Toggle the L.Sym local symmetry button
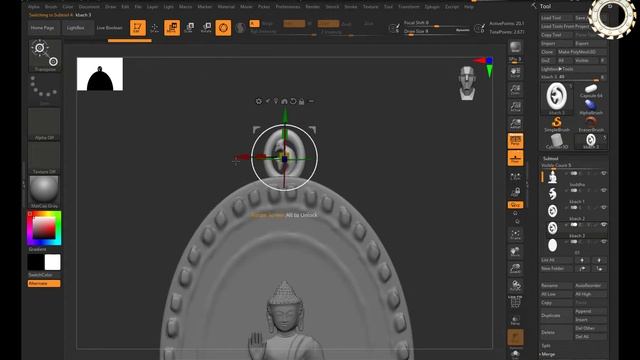 (x=516, y=177)
